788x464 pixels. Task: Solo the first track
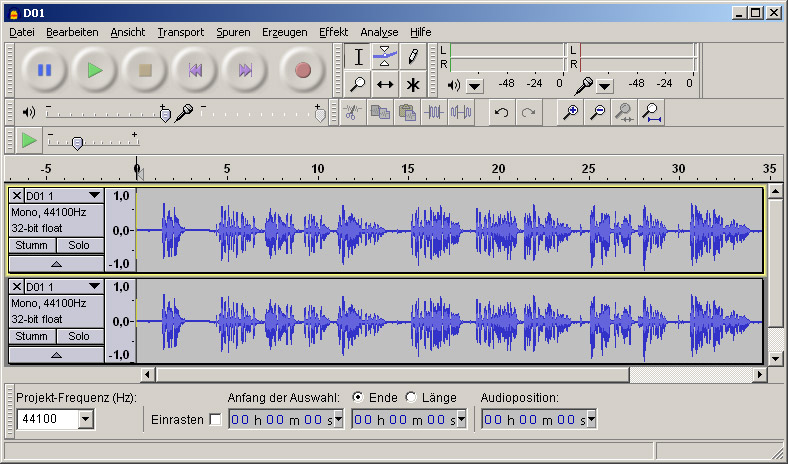[79, 245]
